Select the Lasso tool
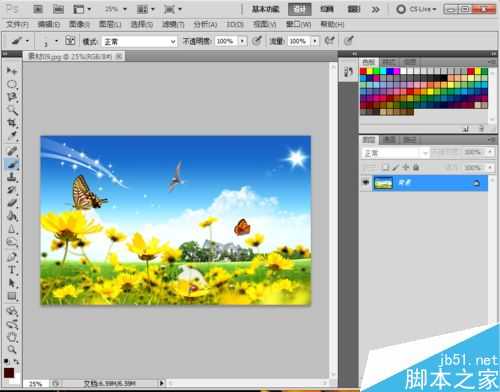 (12, 97)
